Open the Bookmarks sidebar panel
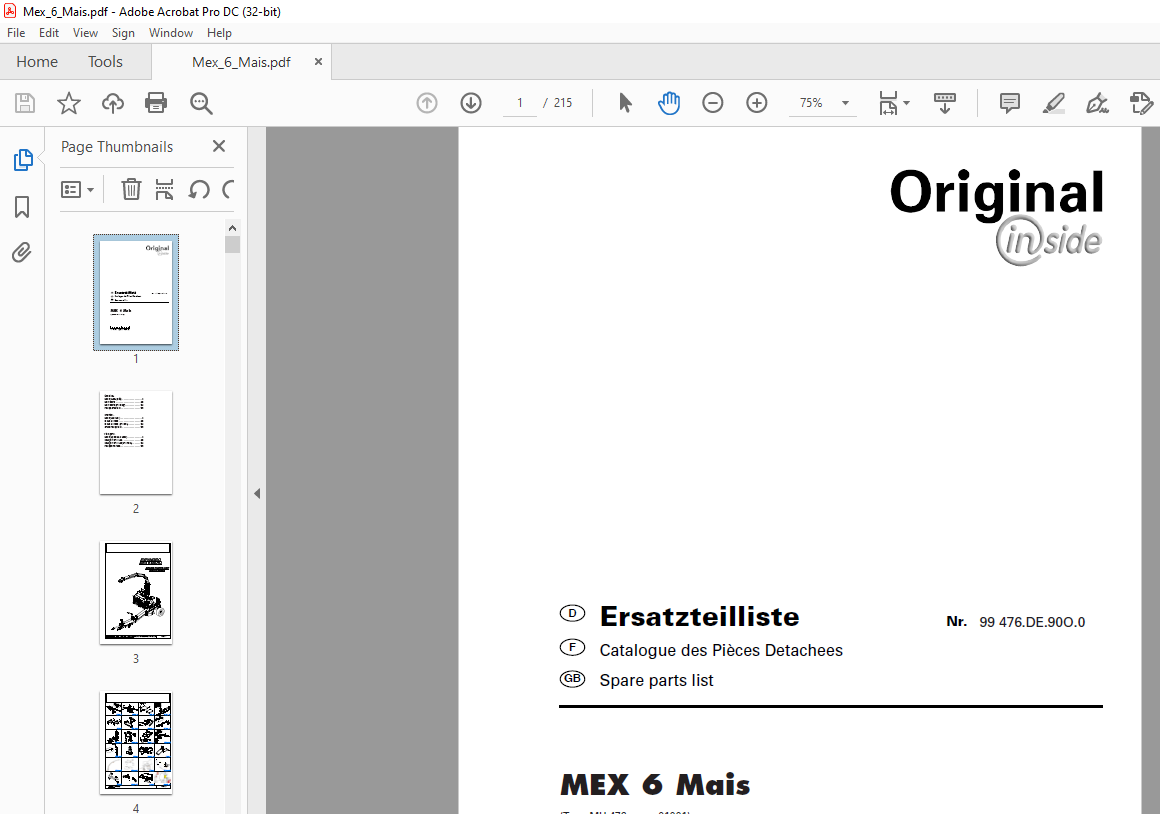 click(x=22, y=206)
